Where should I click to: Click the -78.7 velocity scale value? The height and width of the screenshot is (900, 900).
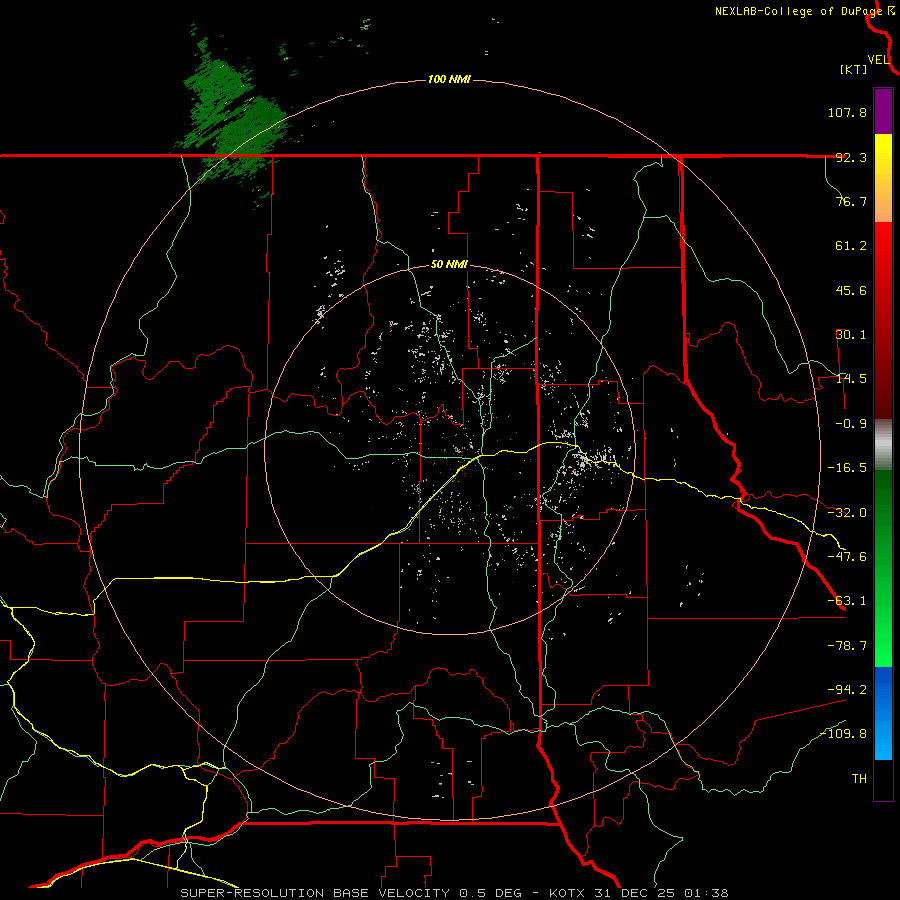[x=847, y=646]
